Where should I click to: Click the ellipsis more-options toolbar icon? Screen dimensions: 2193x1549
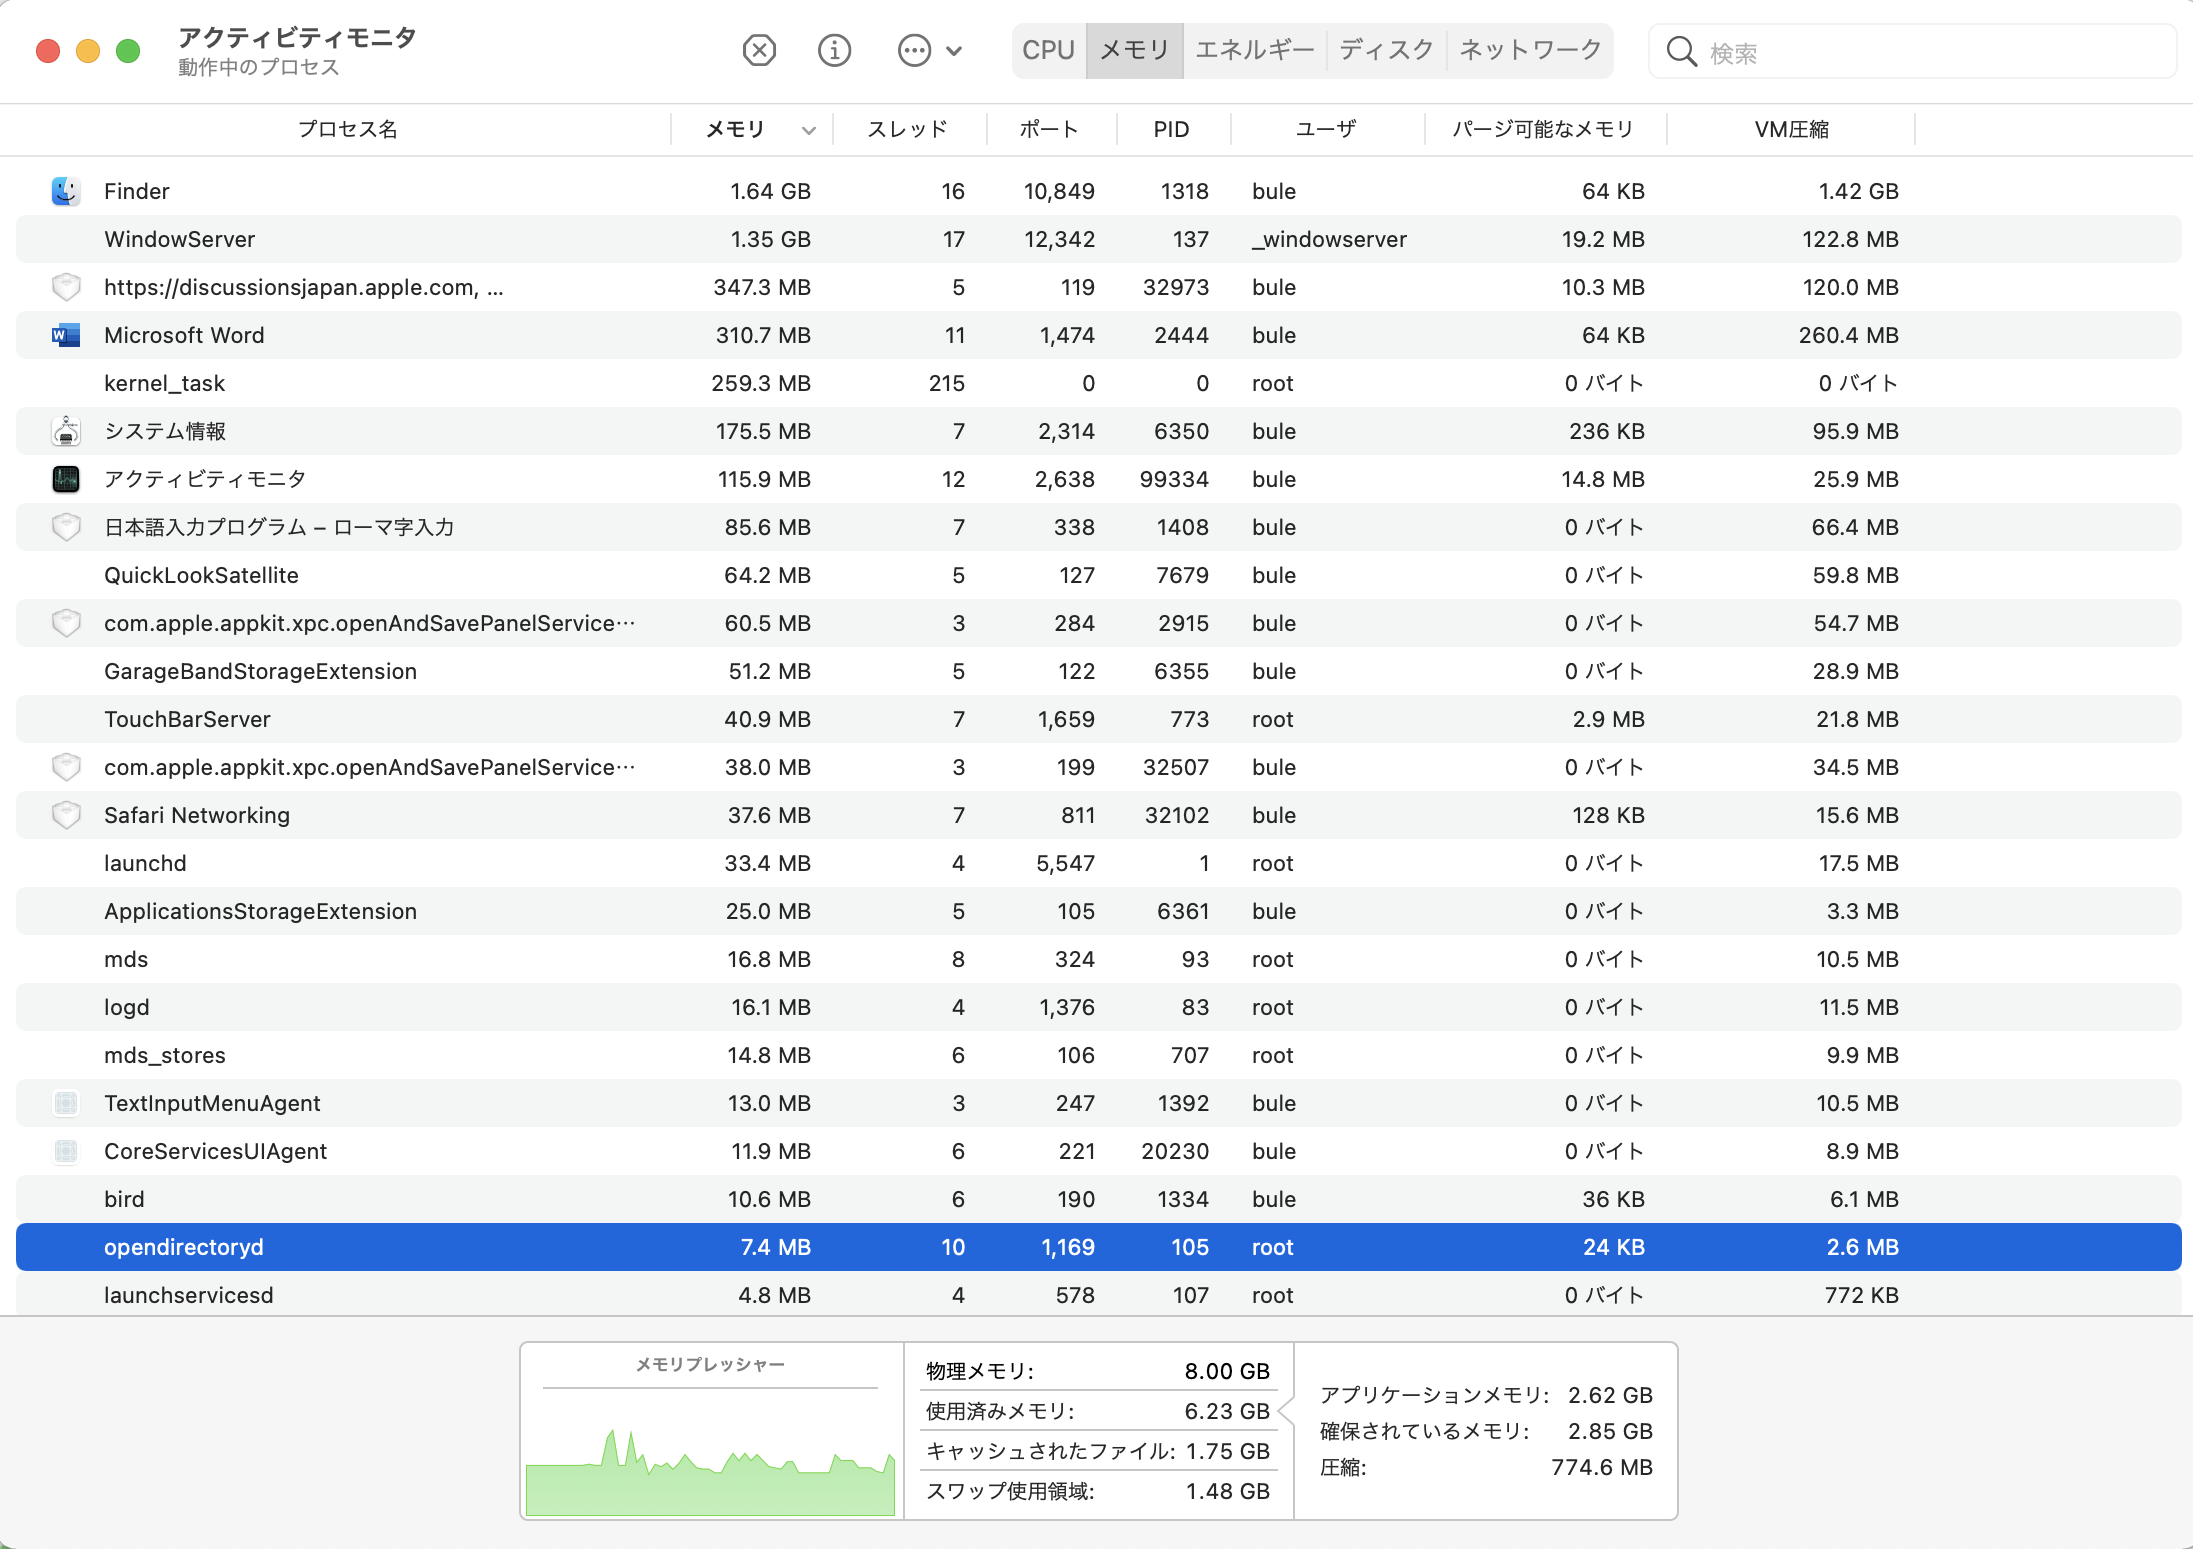(x=914, y=50)
